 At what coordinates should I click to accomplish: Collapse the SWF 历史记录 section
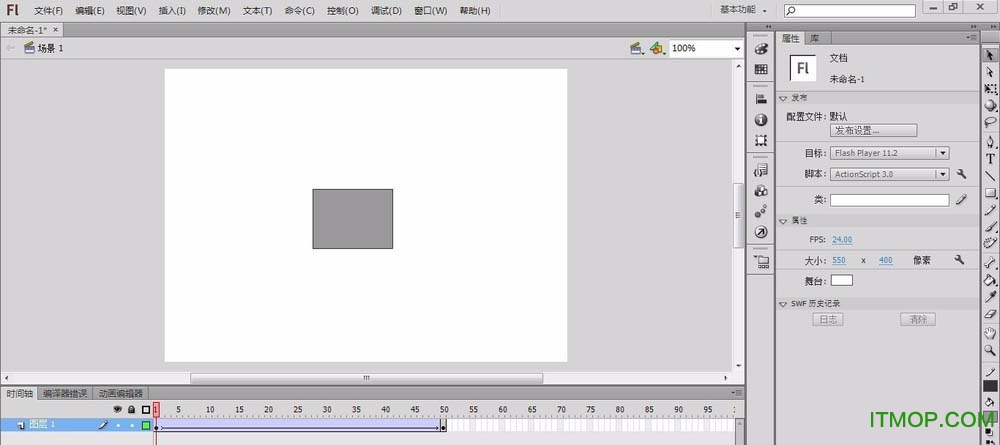[783, 305]
